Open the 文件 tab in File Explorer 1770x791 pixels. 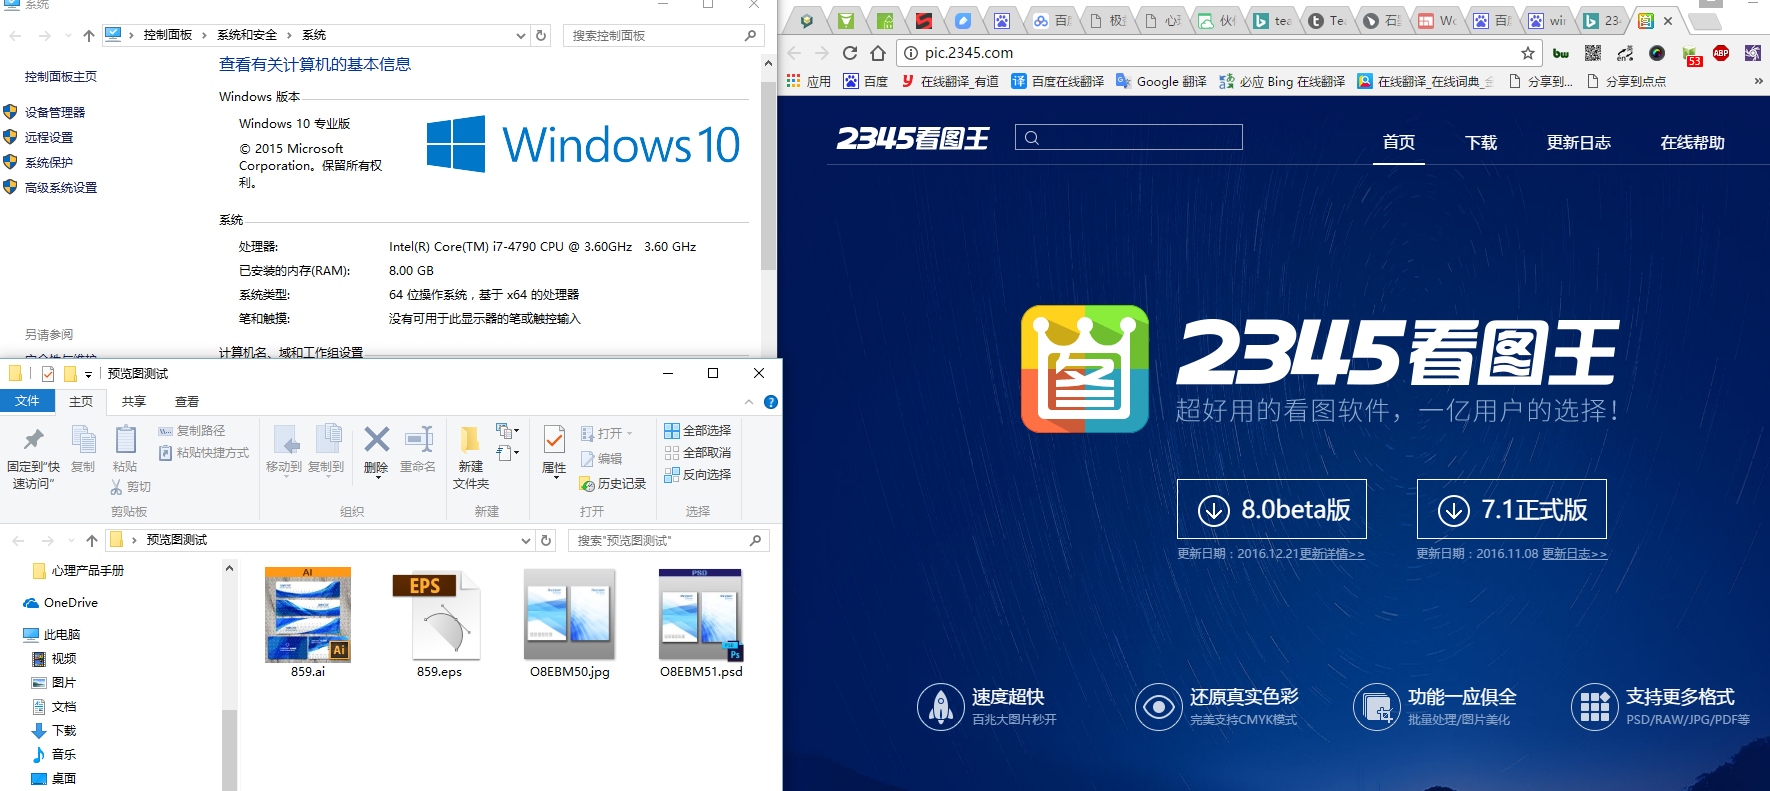(27, 401)
